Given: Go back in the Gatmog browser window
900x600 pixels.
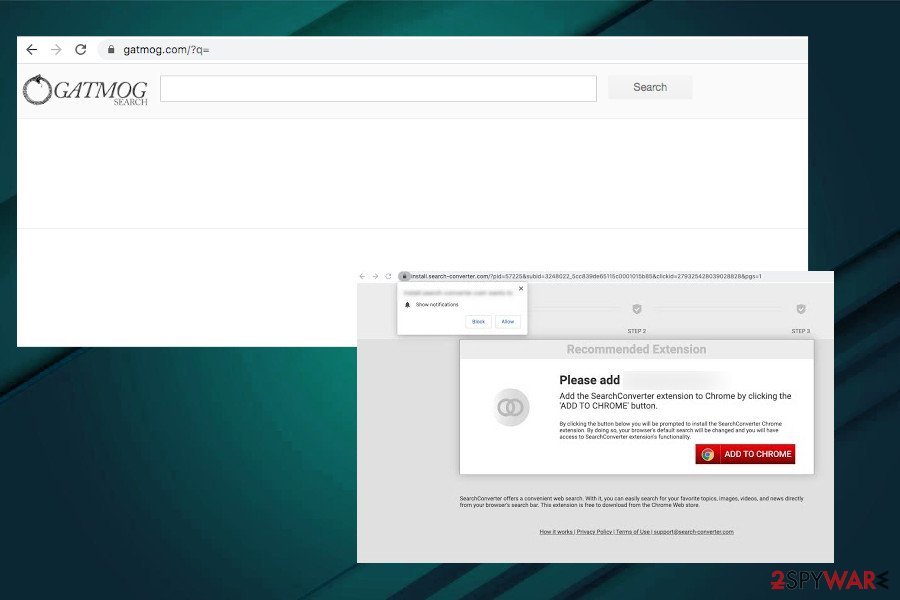Looking at the screenshot, I should click(32, 50).
